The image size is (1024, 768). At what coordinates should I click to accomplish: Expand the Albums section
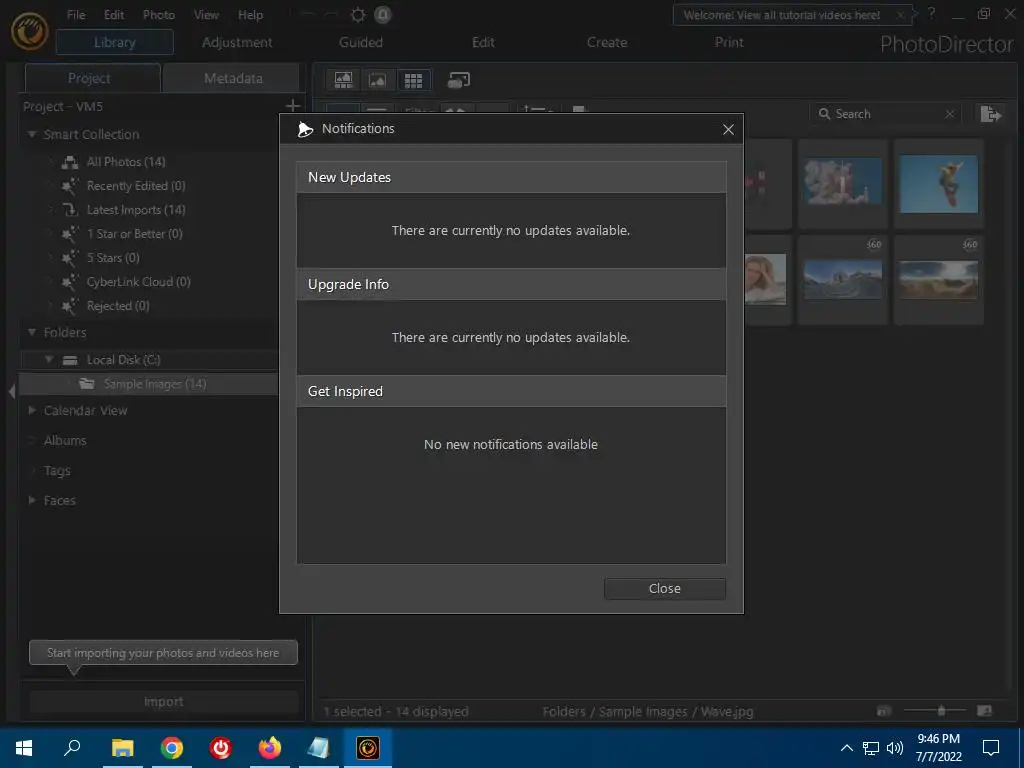click(x=31, y=440)
